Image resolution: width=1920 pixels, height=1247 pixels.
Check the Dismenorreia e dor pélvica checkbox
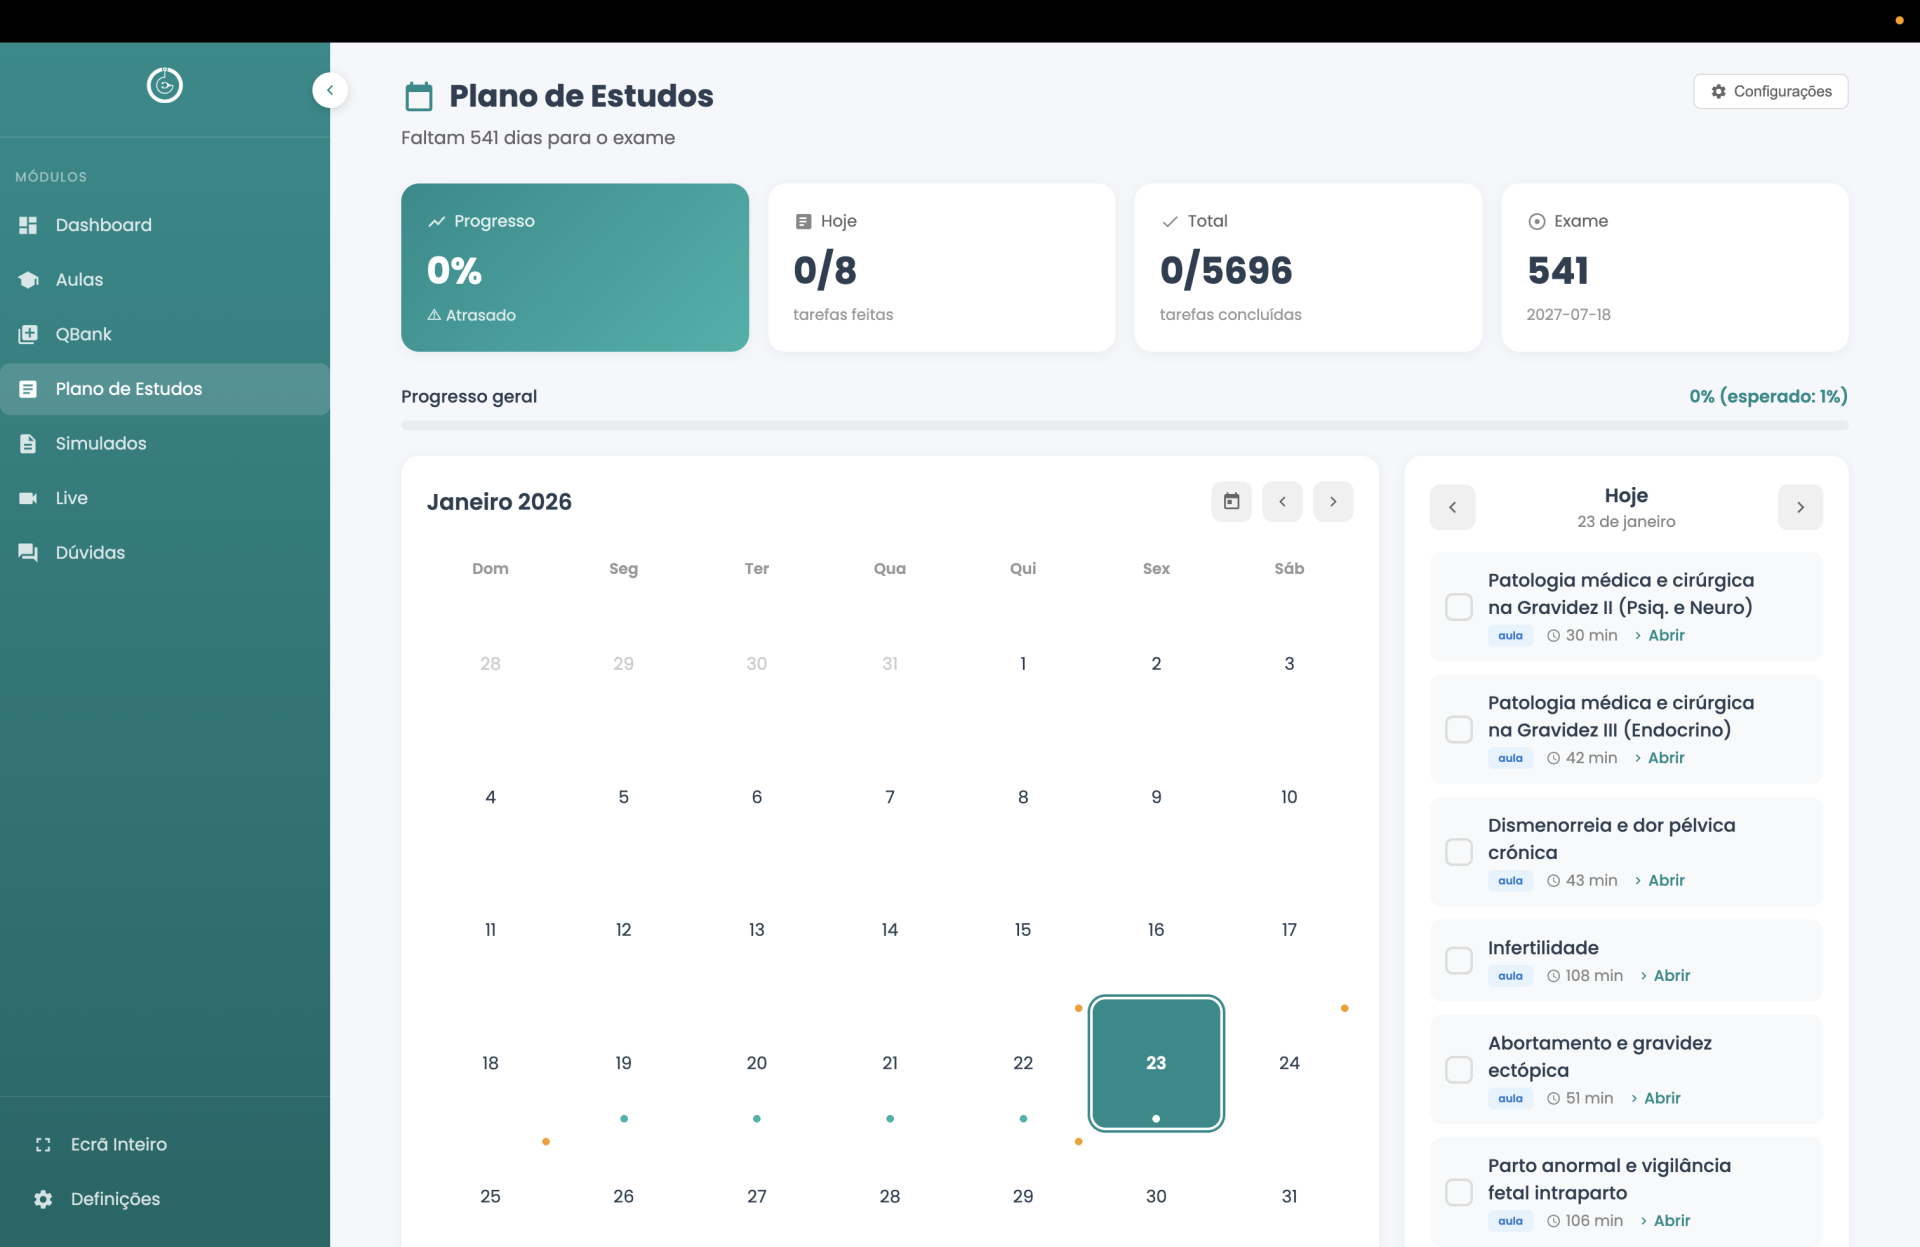1459,852
